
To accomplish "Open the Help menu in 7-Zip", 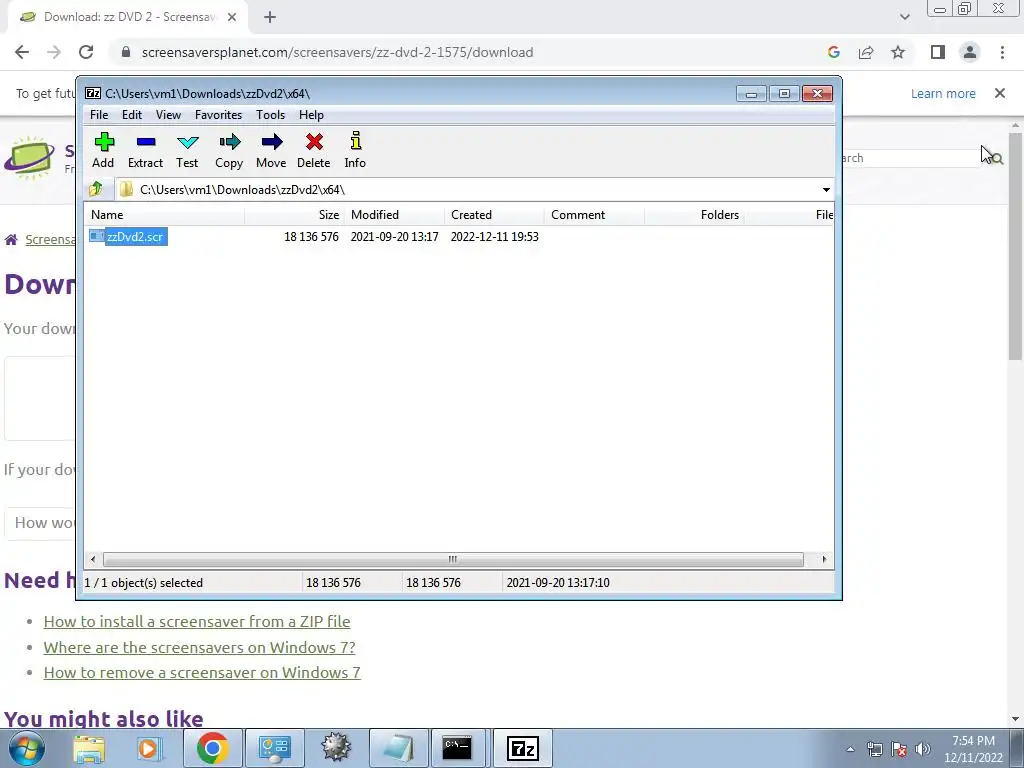I will pos(312,115).
